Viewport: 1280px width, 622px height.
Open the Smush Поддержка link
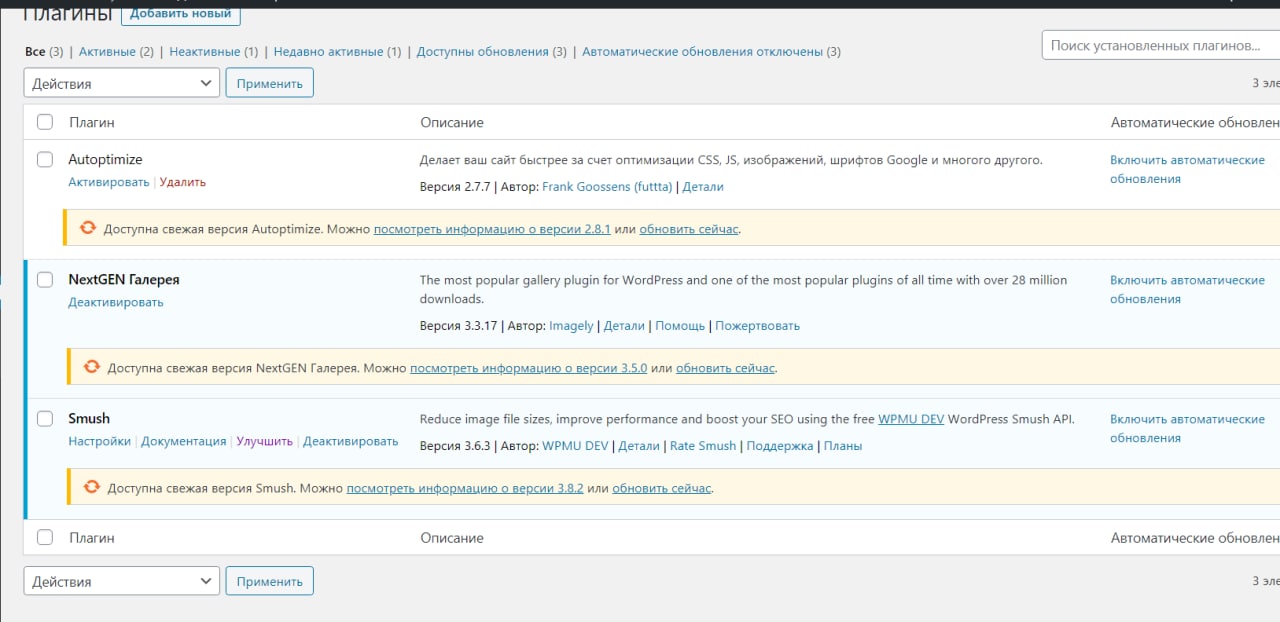(x=780, y=445)
